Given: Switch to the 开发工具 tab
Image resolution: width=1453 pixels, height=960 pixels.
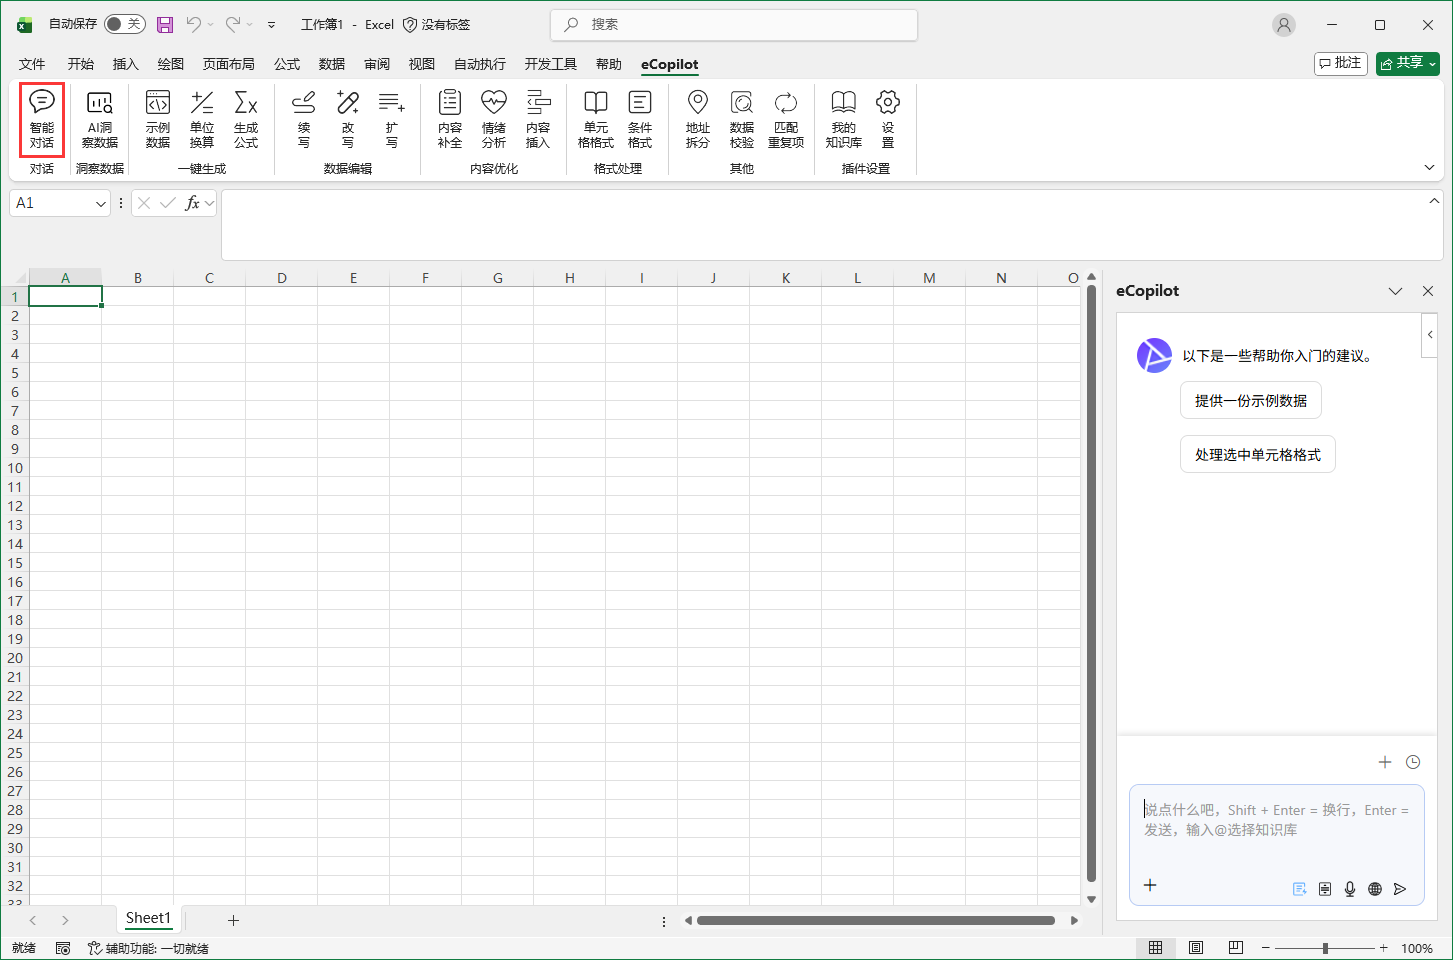Looking at the screenshot, I should click(550, 64).
